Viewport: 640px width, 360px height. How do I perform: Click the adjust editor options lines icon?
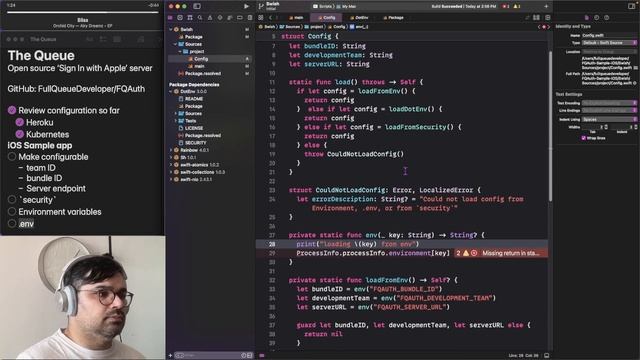tap(527, 18)
